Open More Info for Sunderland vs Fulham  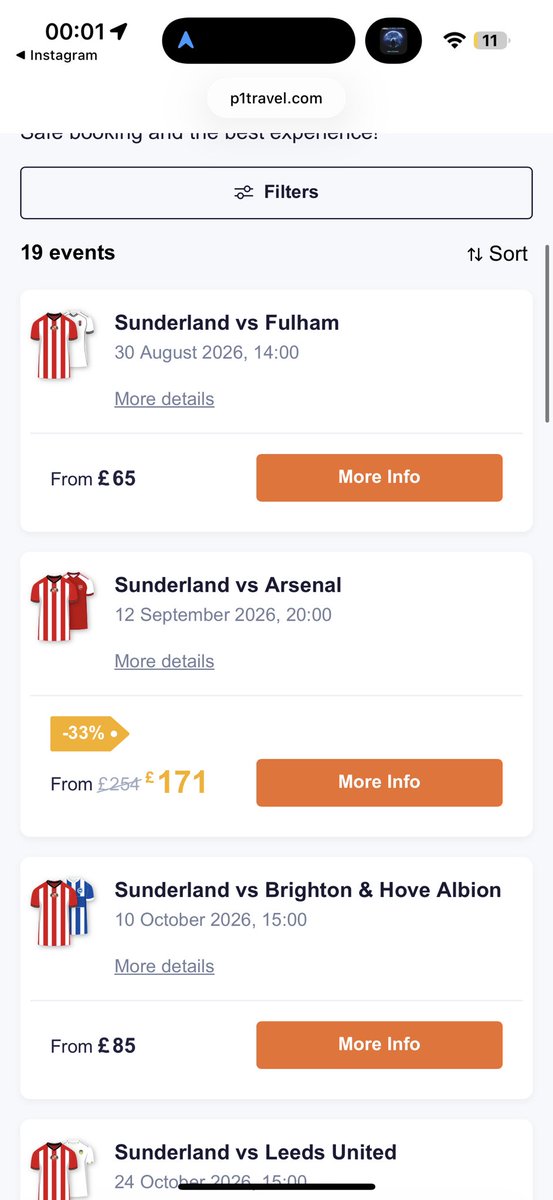(x=379, y=477)
